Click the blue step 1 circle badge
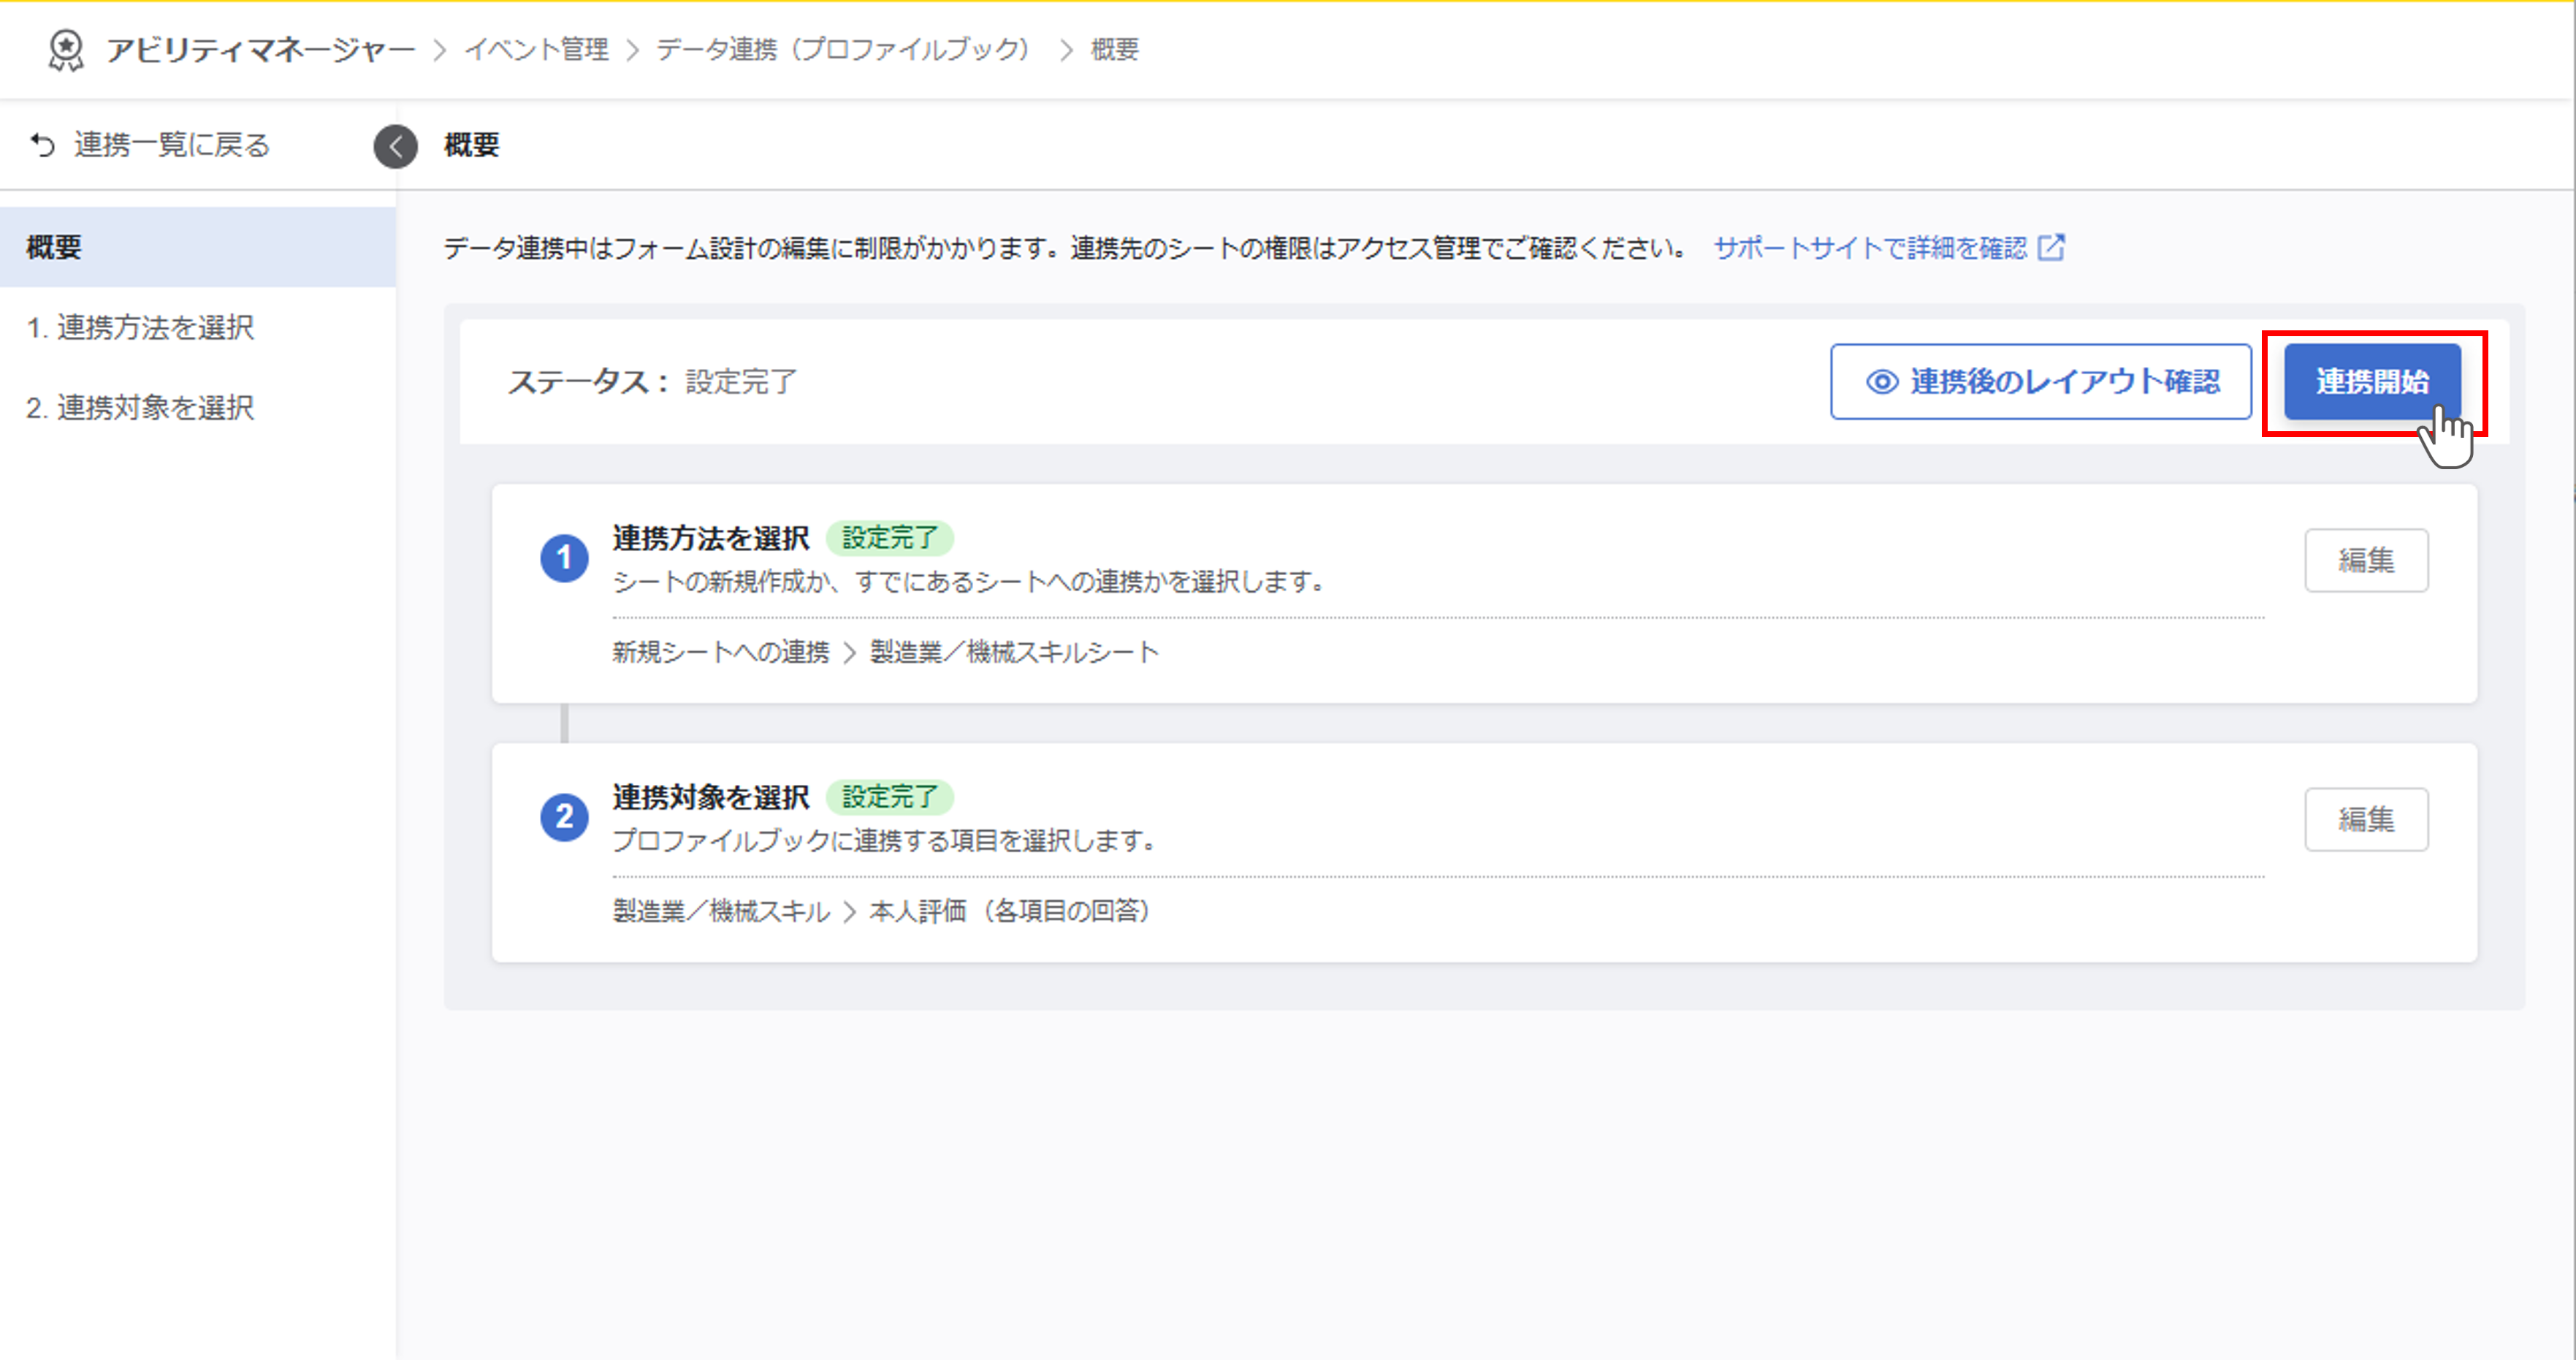Image resolution: width=2576 pixels, height=1360 pixels. point(564,558)
